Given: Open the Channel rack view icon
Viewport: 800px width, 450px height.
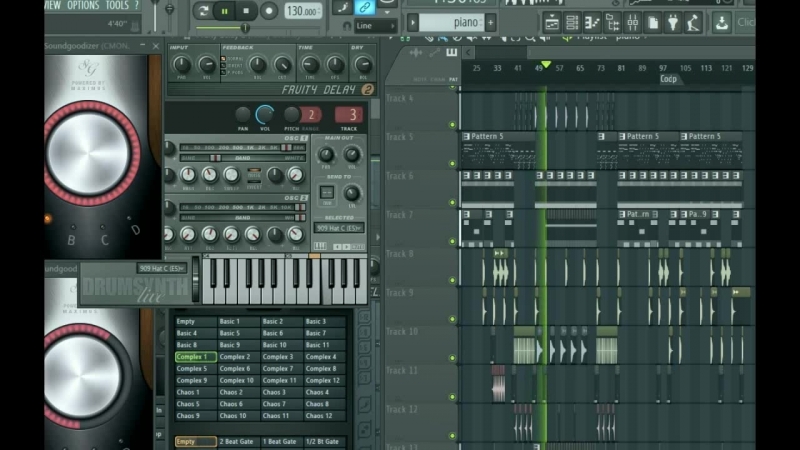Looking at the screenshot, I should [x=572, y=22].
